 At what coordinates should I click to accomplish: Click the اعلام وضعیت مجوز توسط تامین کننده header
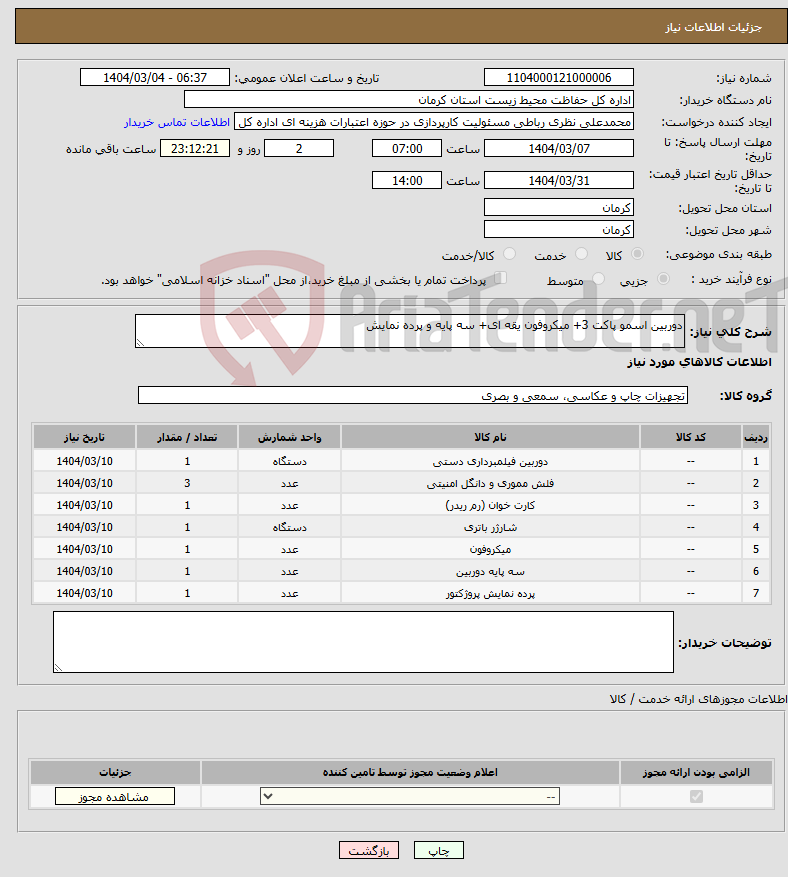click(x=410, y=772)
